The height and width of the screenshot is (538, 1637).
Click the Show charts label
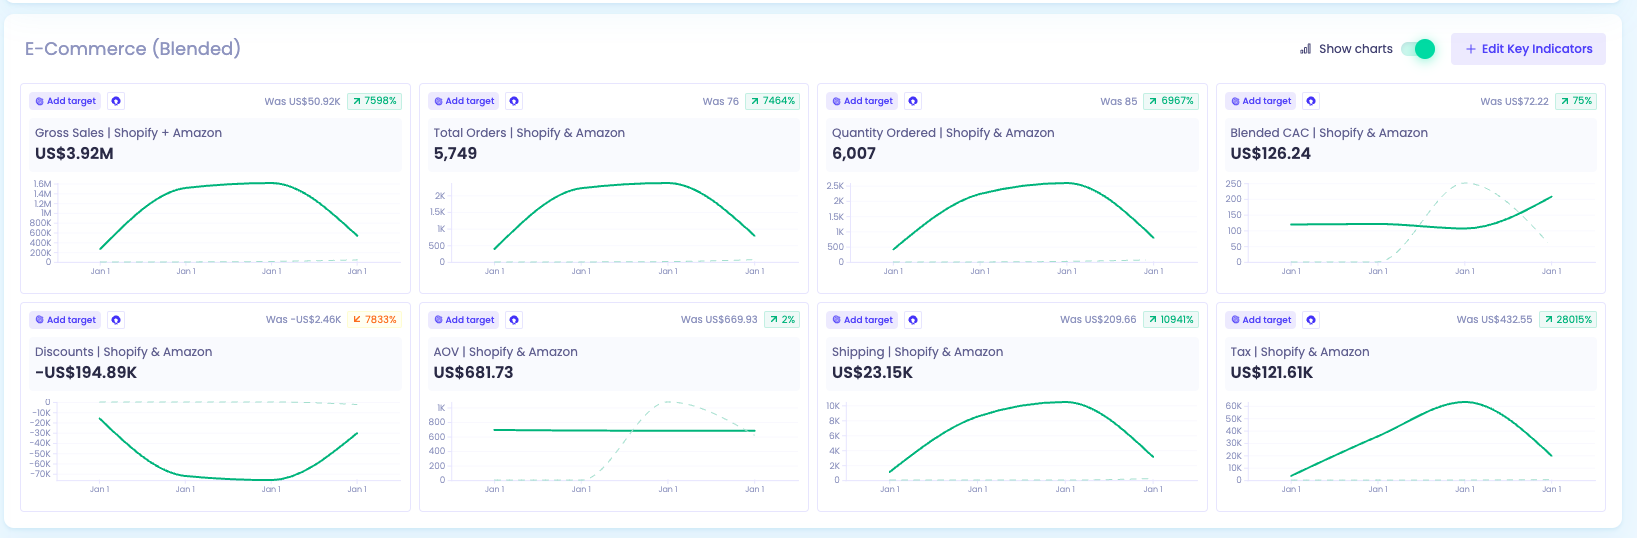[x=1356, y=49]
